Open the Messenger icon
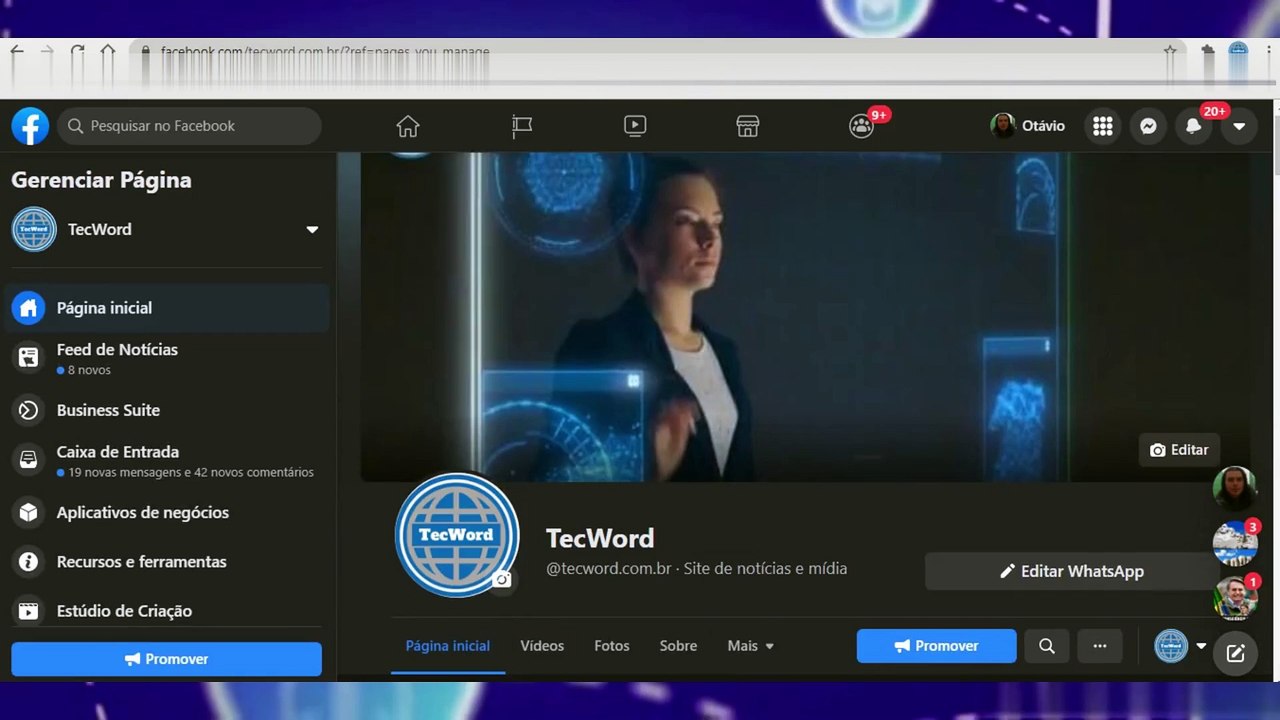 1149,126
